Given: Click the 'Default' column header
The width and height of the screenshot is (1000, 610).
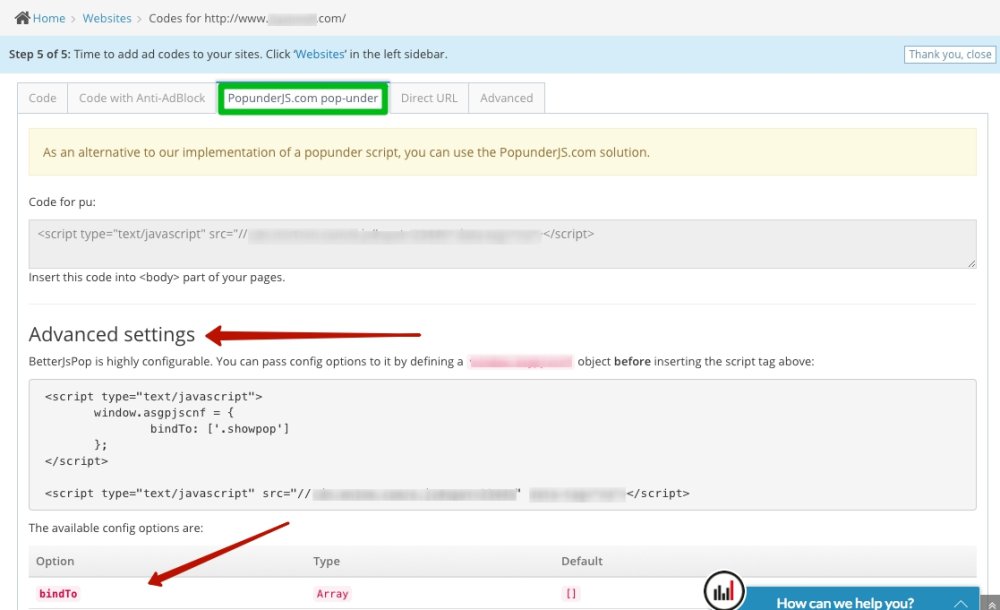Looking at the screenshot, I should pos(582,561).
